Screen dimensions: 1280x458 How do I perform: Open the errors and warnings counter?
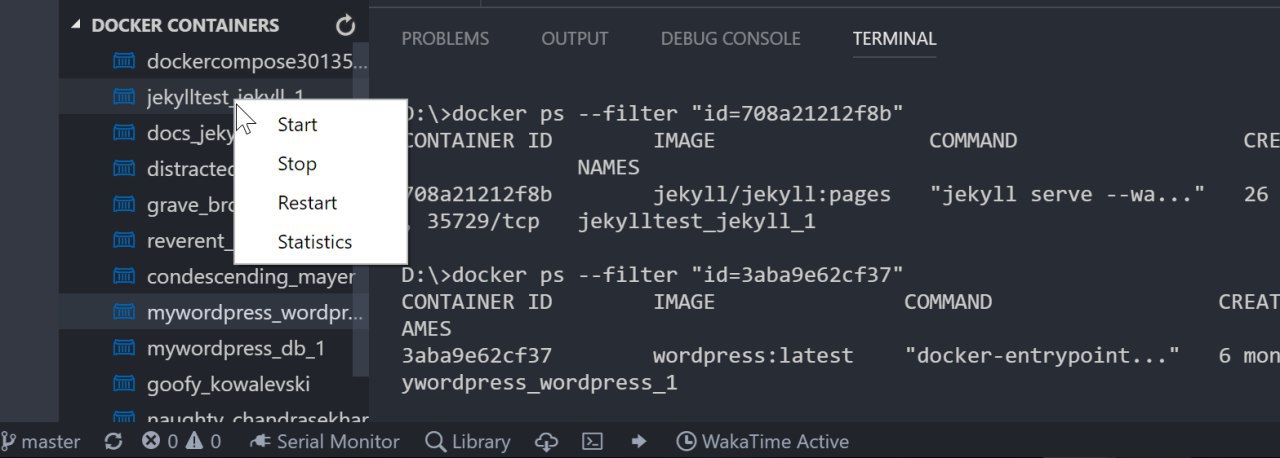click(x=181, y=441)
